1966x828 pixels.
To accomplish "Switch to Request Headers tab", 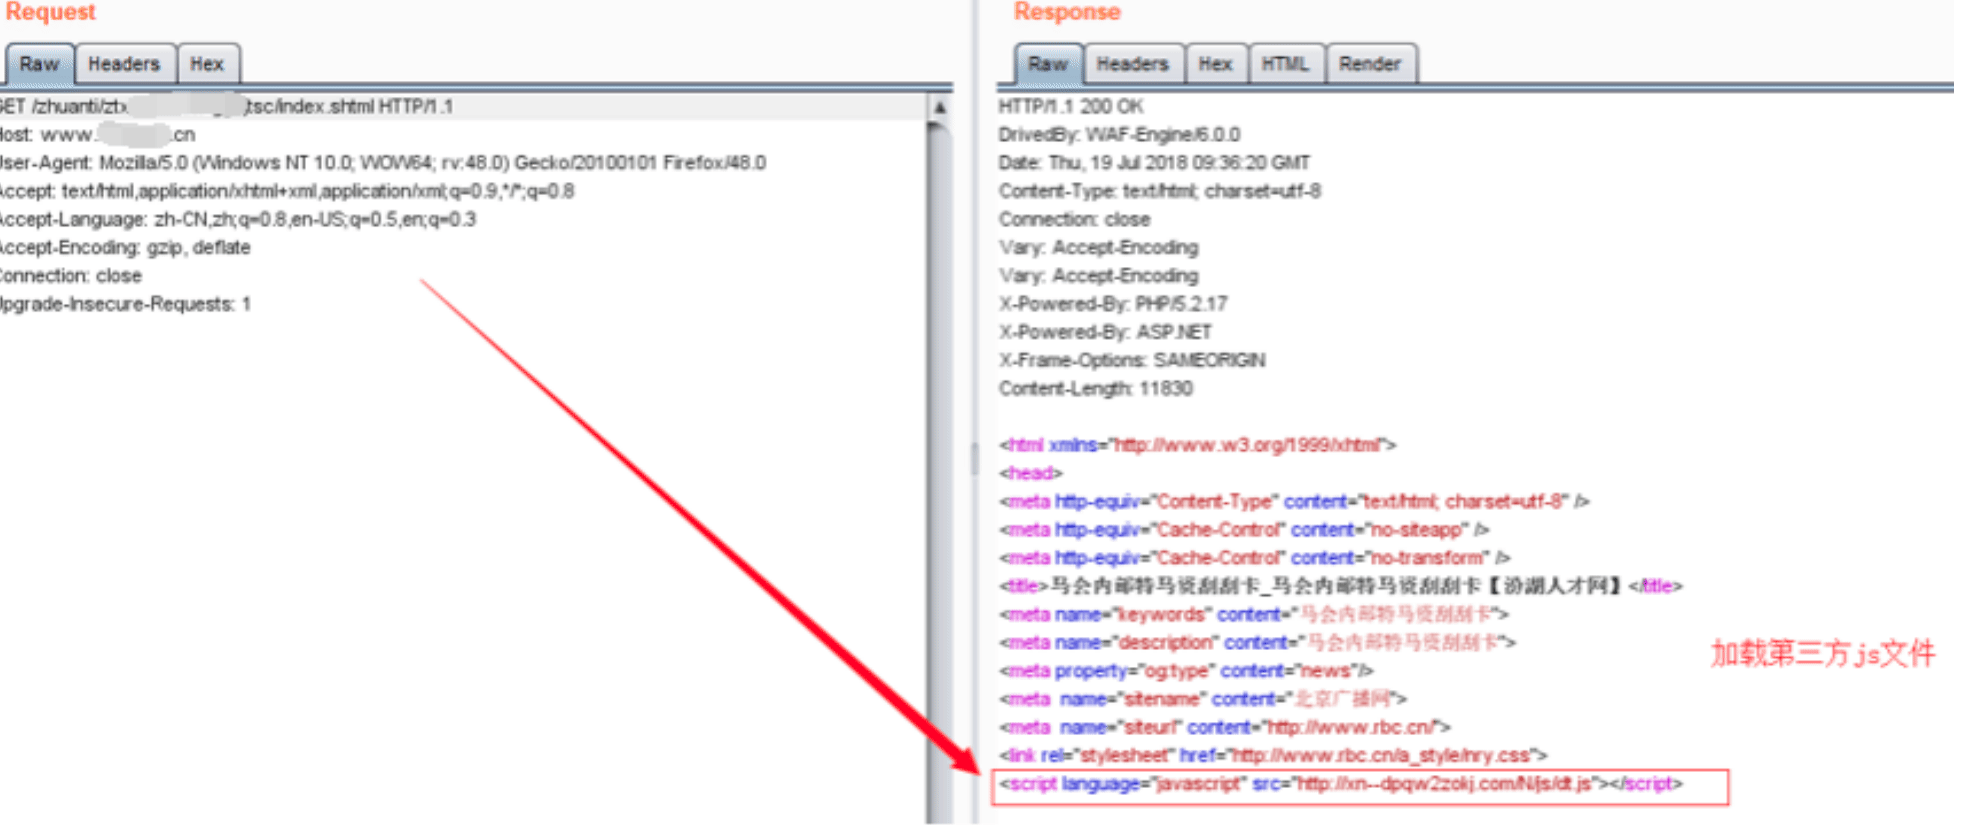I will click(124, 64).
